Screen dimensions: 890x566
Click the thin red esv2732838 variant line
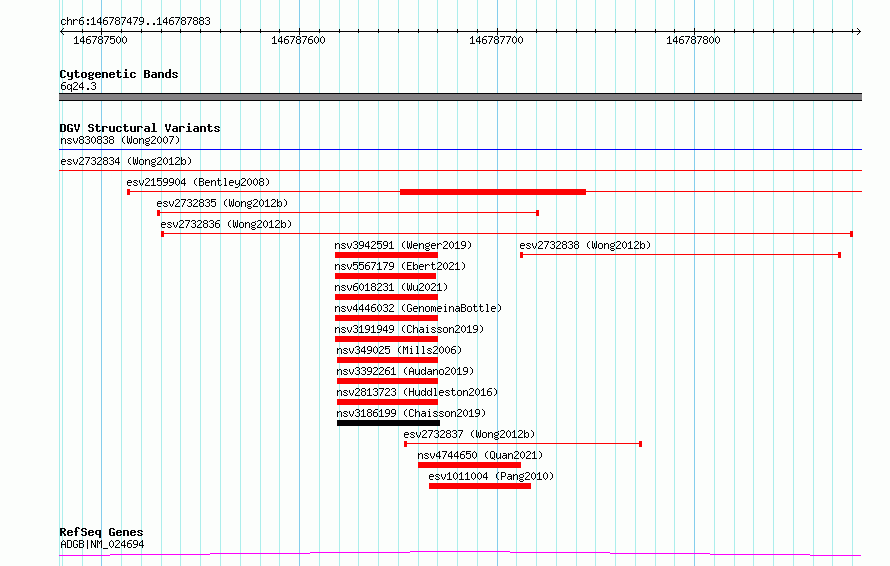680,255
